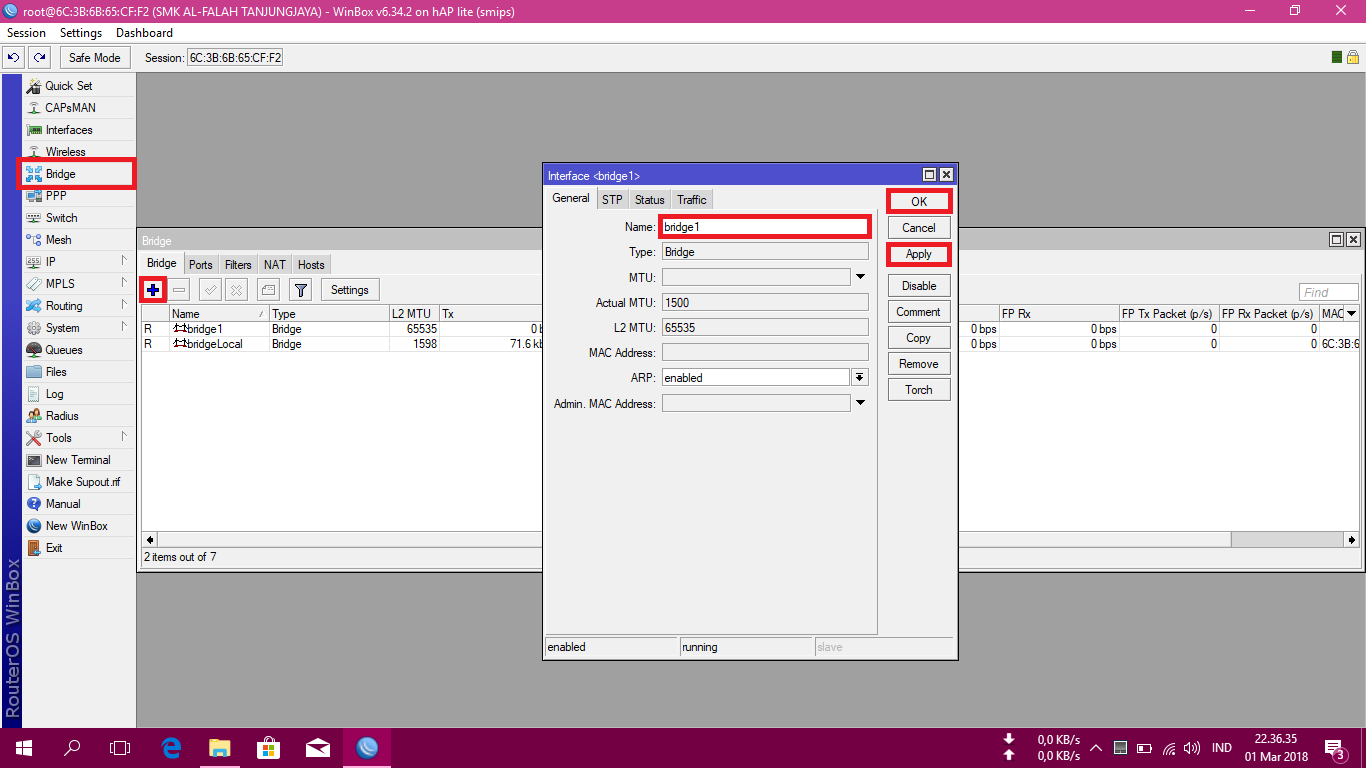Open Microsoft Edge from taskbar
The width and height of the screenshot is (1366, 768).
(x=171, y=747)
